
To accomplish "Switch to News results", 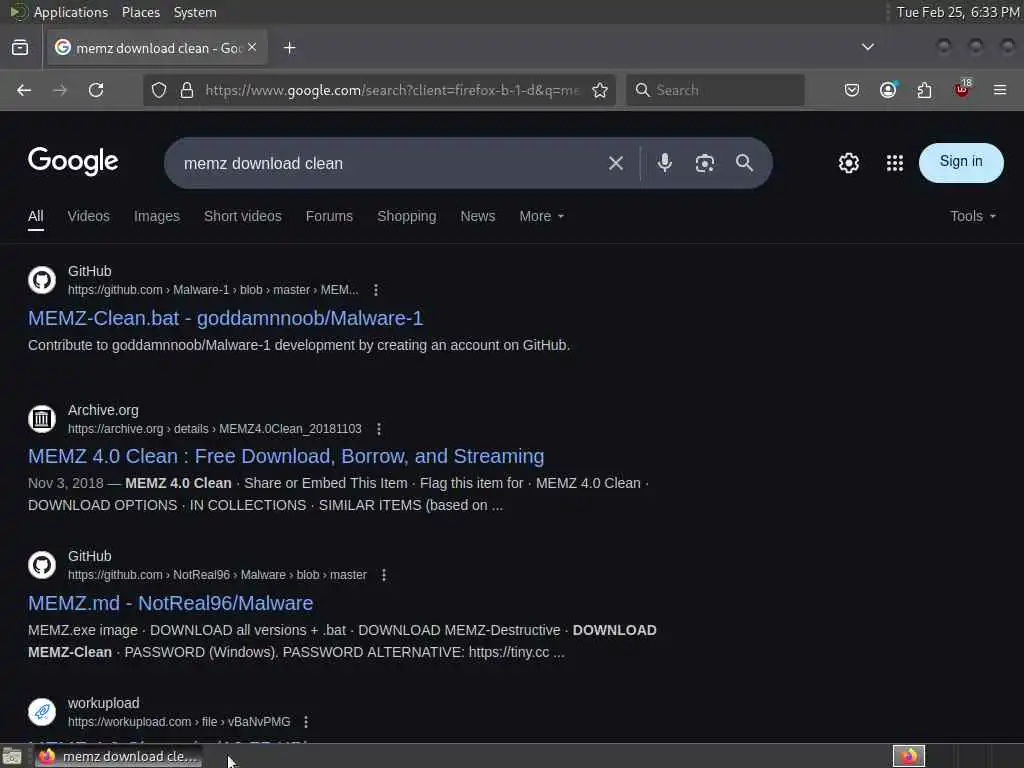I will [x=477, y=216].
